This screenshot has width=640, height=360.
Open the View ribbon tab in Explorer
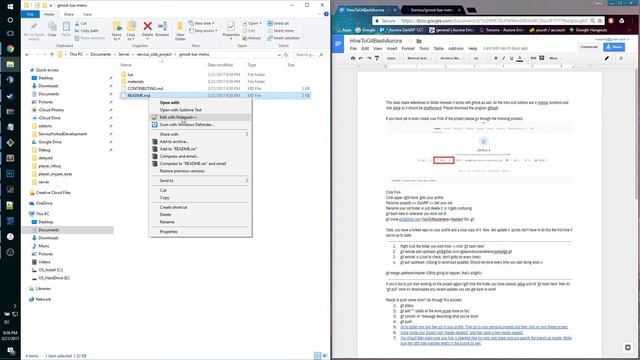tap(87, 14)
